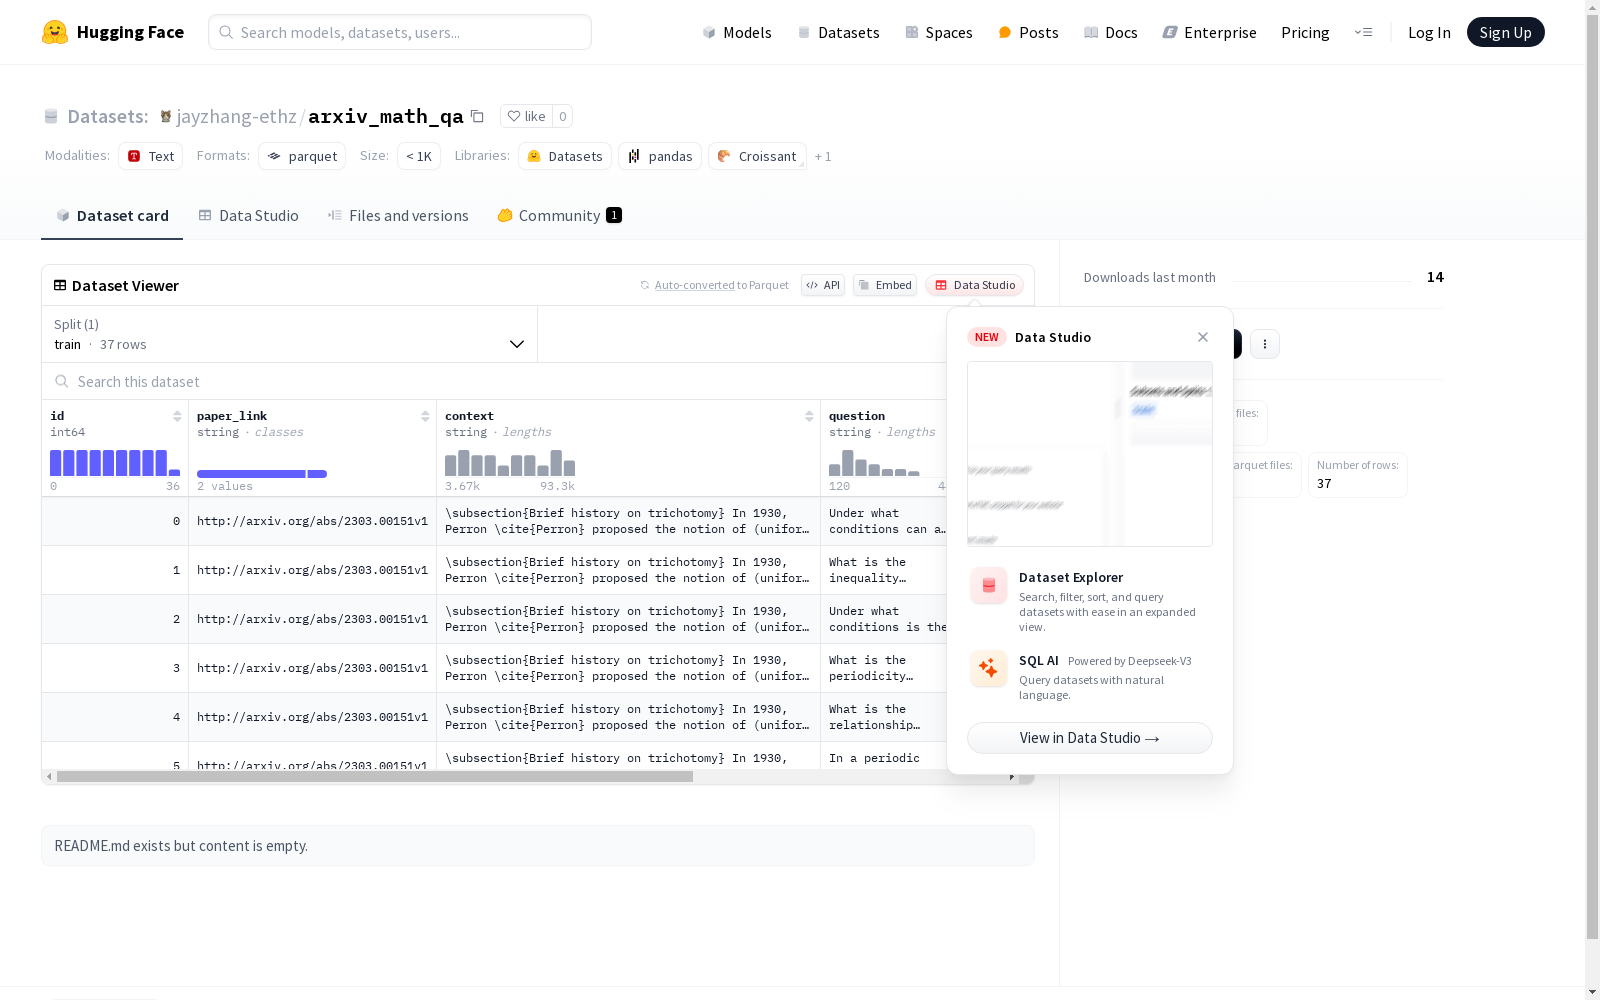1600x1000 pixels.
Task: Click row 4 id cell
Action: pyautogui.click(x=115, y=717)
